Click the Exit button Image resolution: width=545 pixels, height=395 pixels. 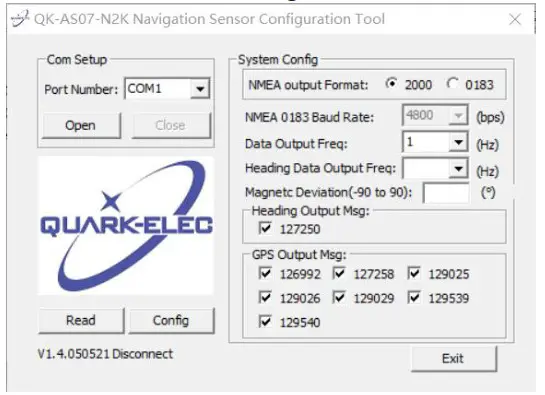(x=453, y=358)
